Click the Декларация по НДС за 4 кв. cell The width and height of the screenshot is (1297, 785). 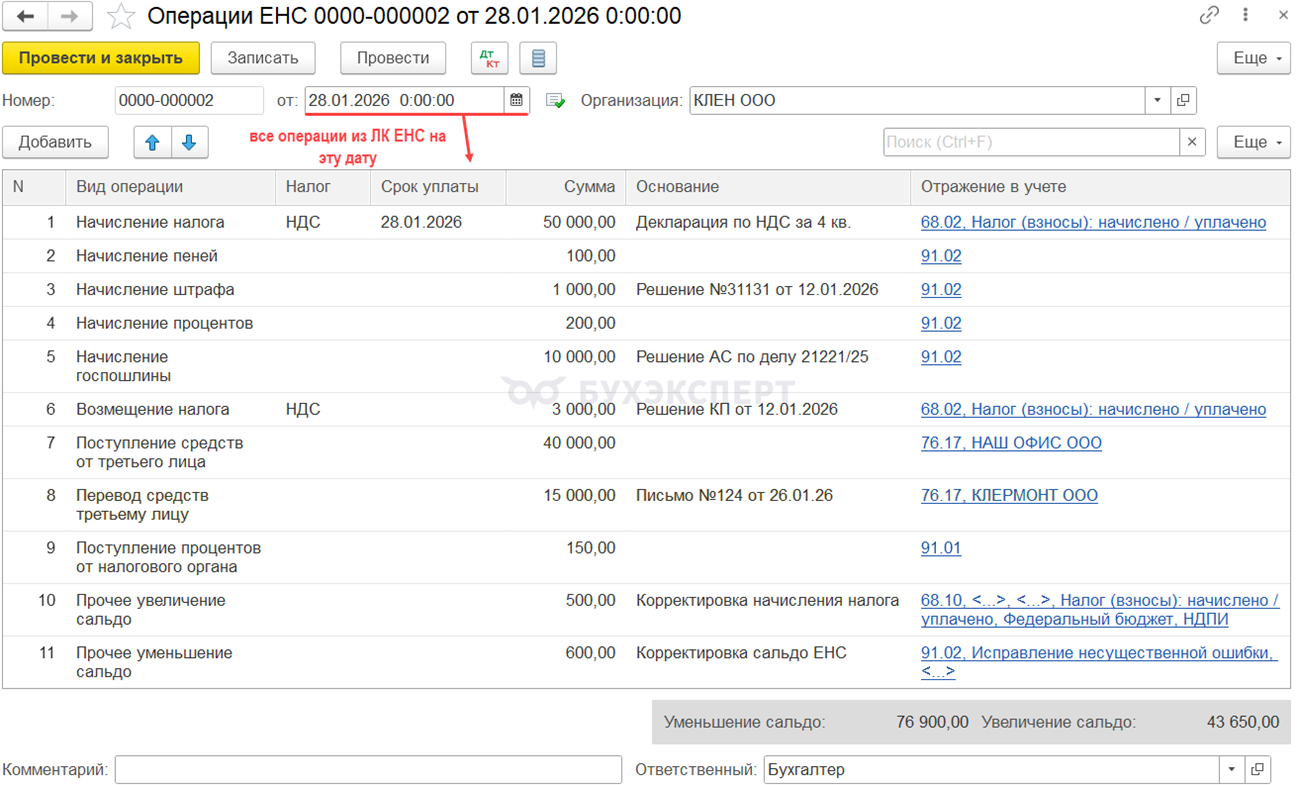pos(768,222)
